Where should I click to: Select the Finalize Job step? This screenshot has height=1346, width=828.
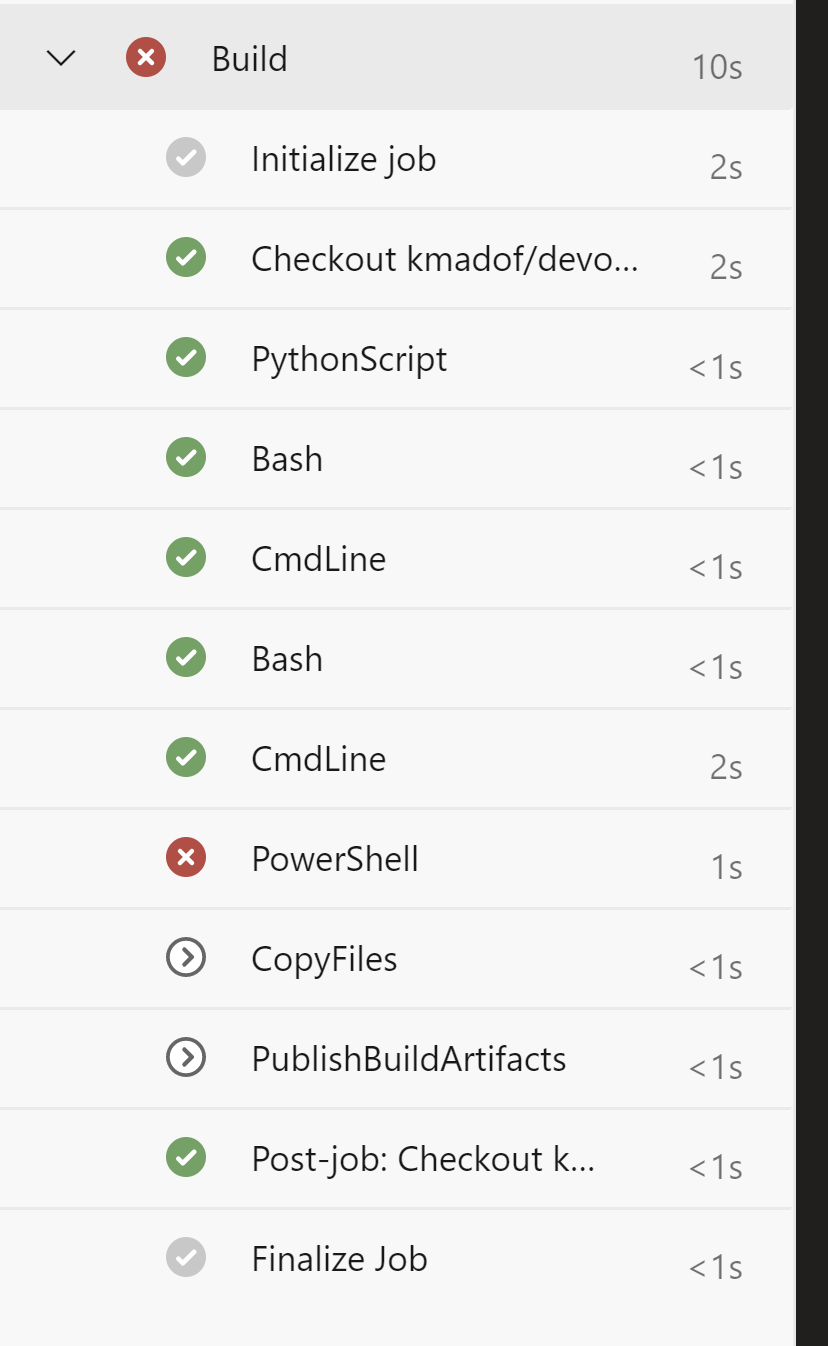pyautogui.click(x=339, y=1259)
